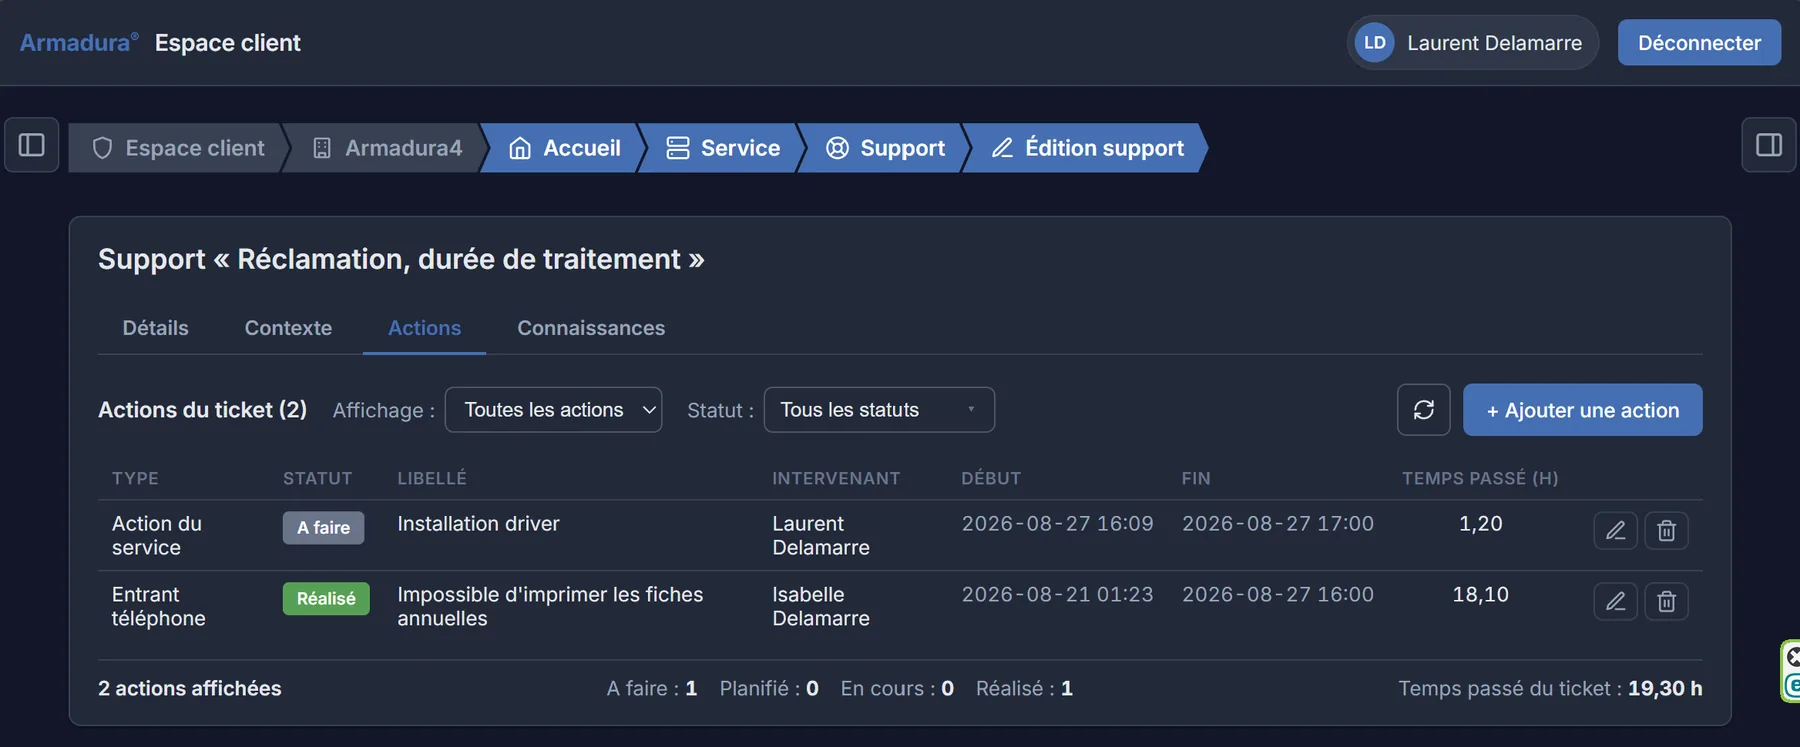The image size is (1800, 747).
Task: Navigate to Support breadcrumb
Action: (x=885, y=148)
